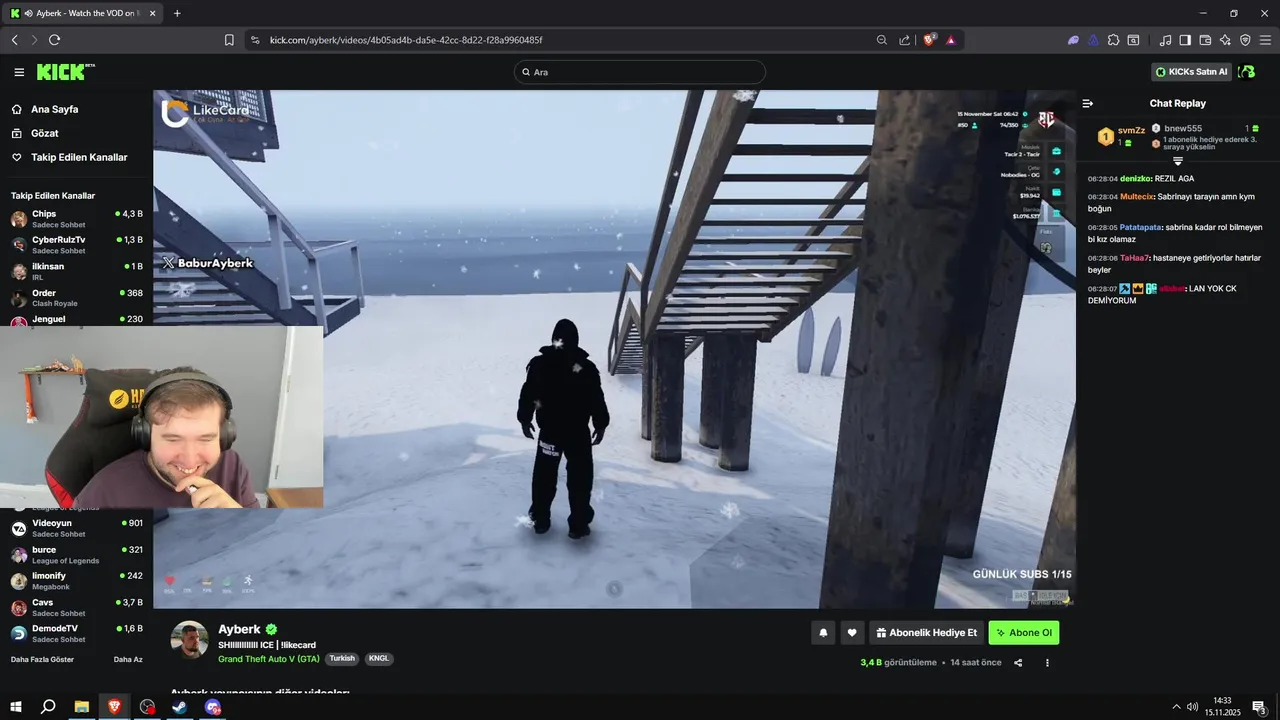Click top gifter svmZz in the leaderboard
Viewport: 1280px width, 720px height.
pyautogui.click(x=1131, y=131)
